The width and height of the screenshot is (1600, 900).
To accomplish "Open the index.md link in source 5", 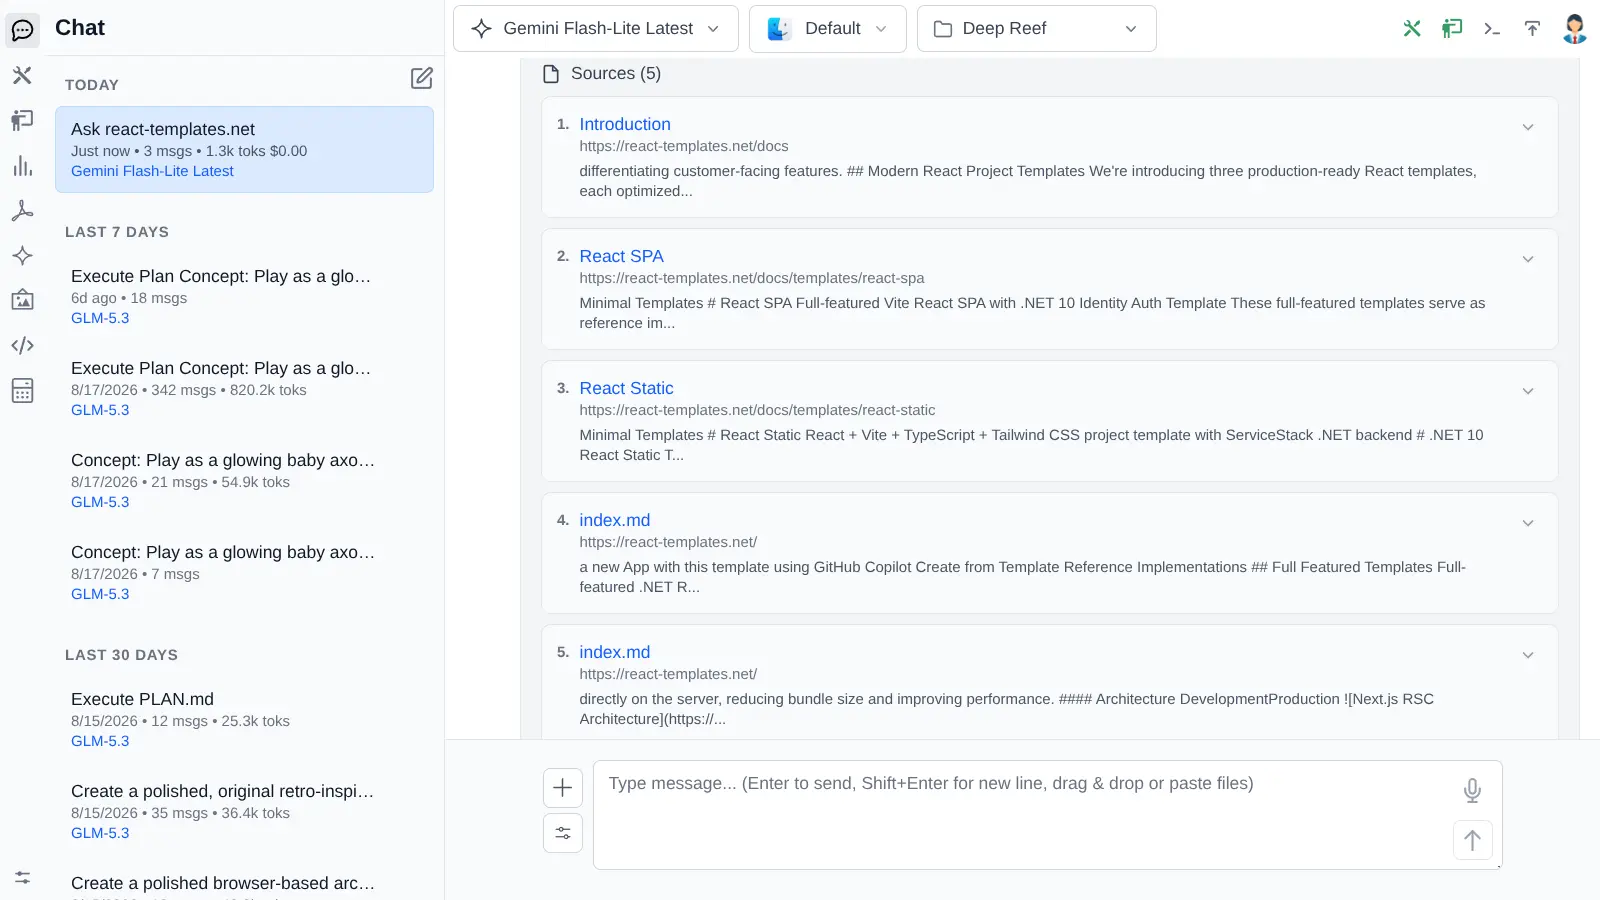I will click(x=615, y=652).
